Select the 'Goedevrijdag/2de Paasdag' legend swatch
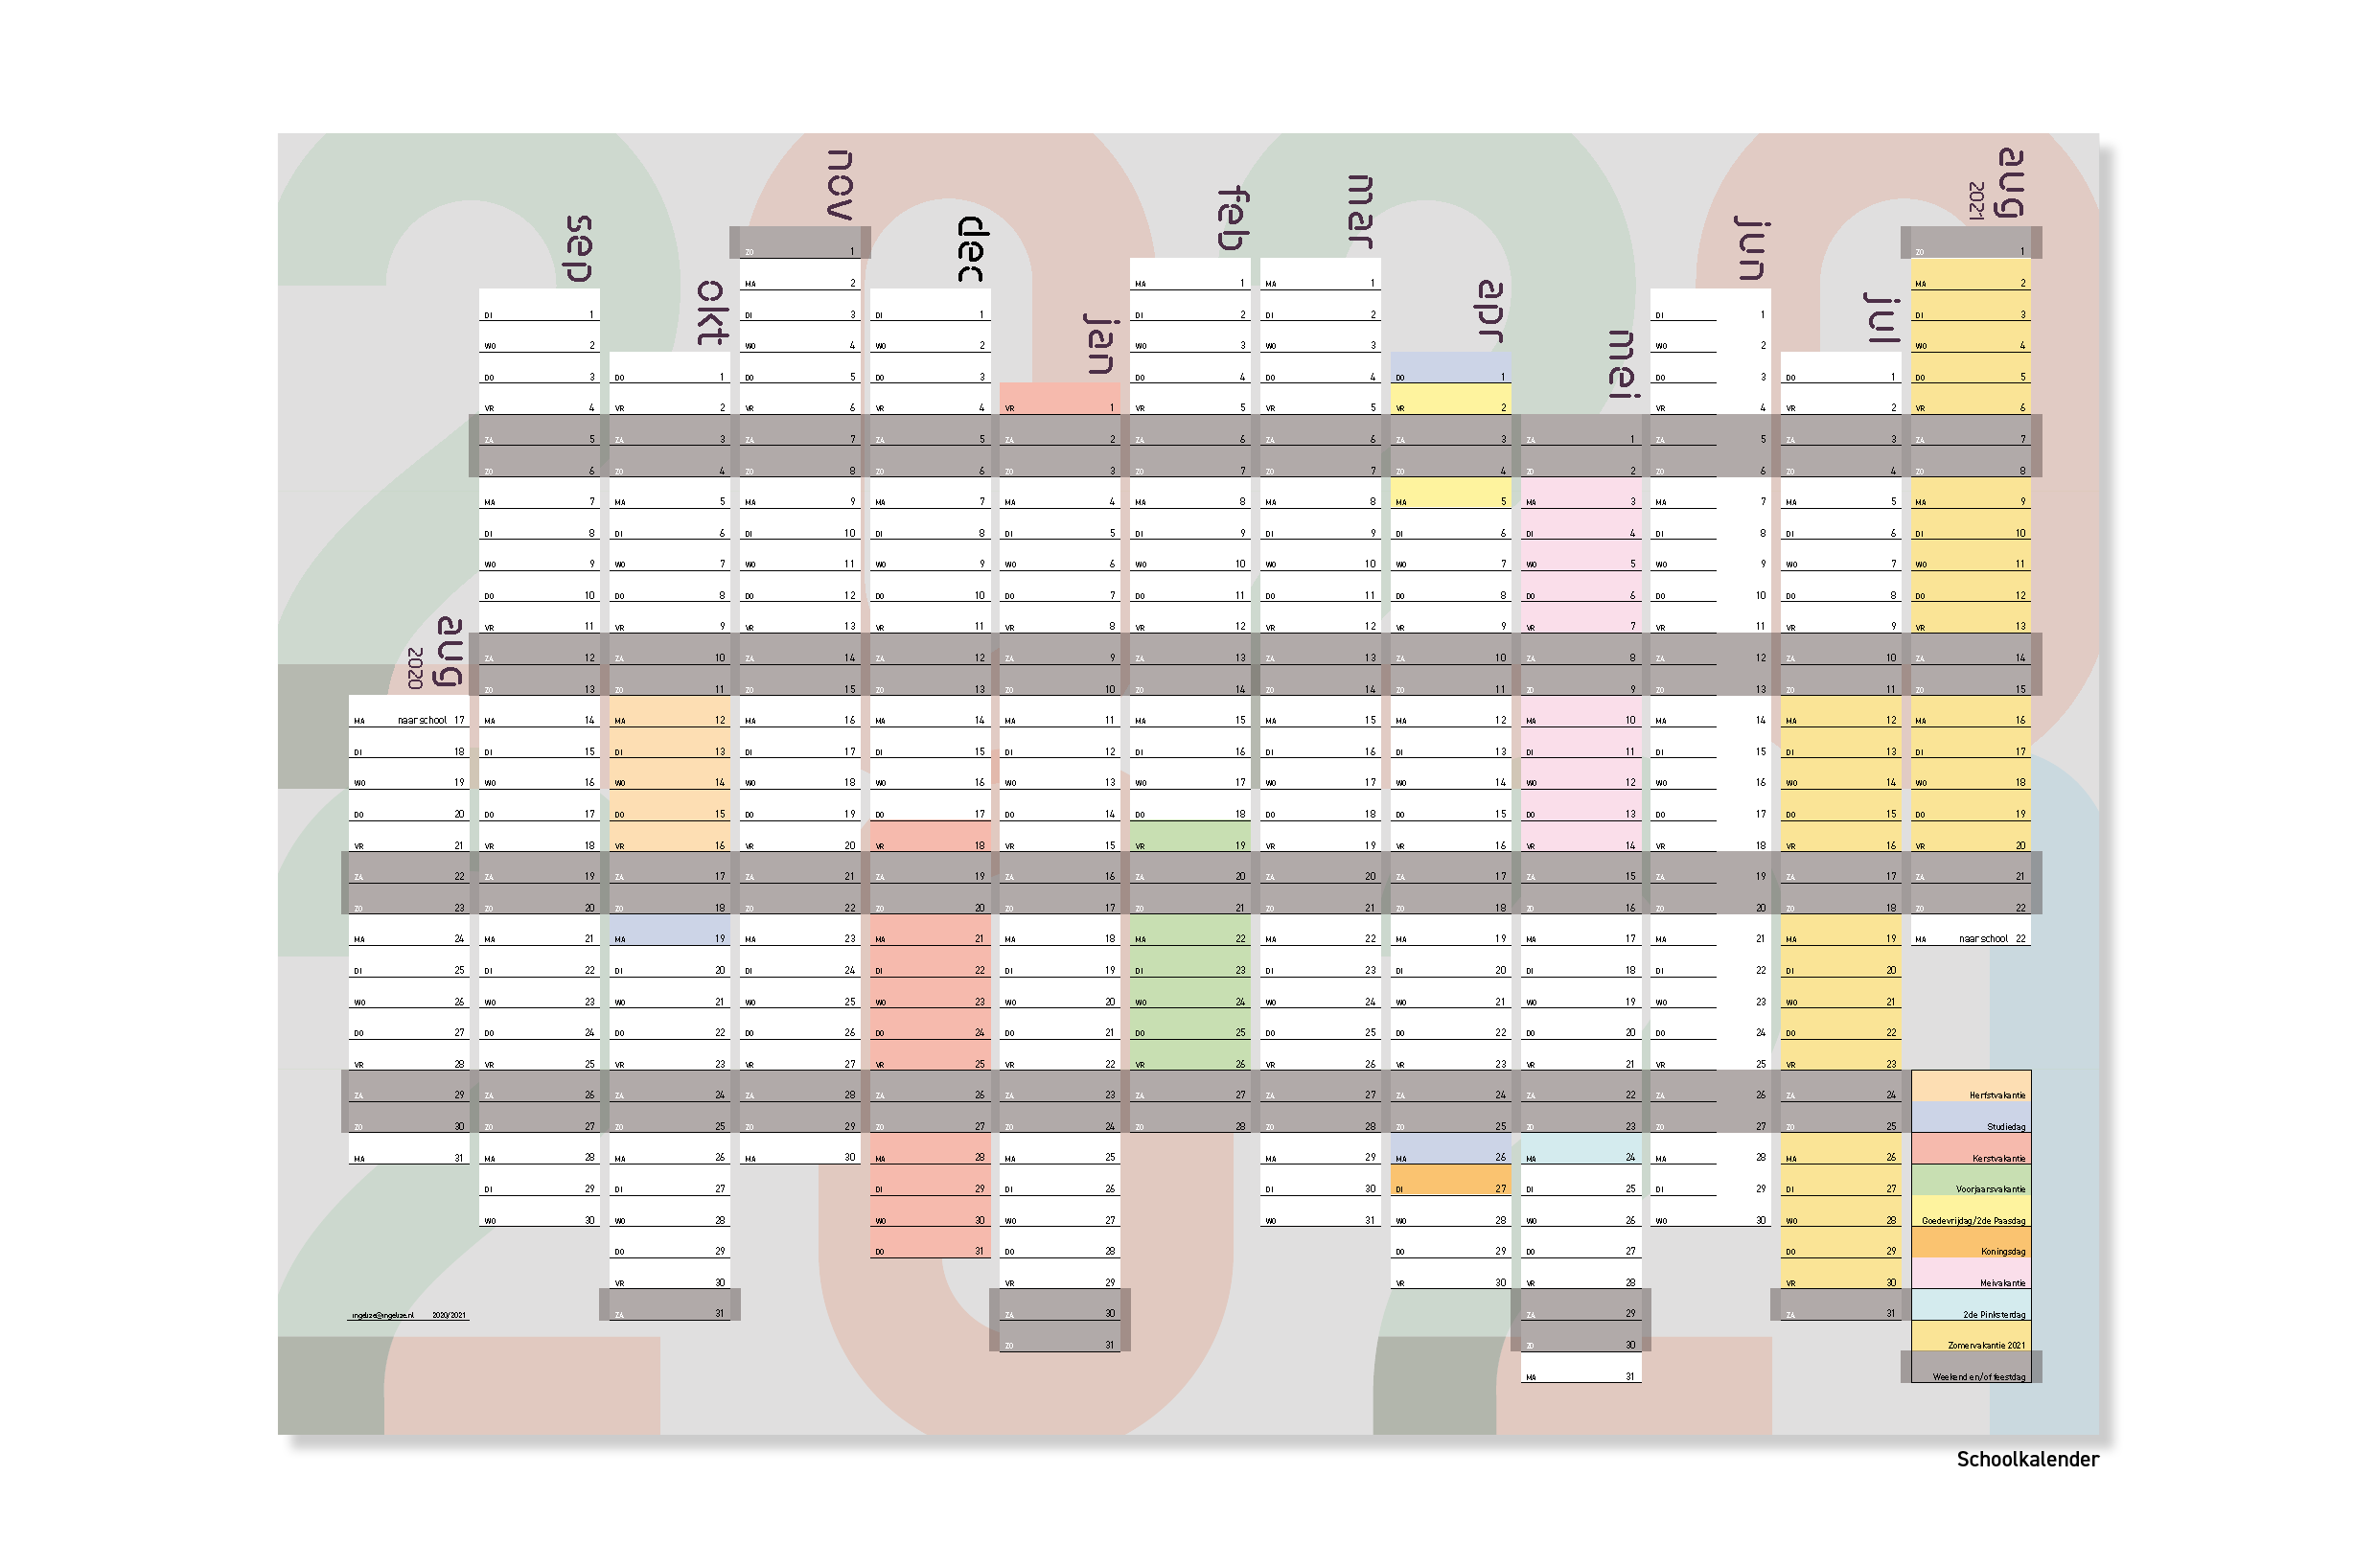The height and width of the screenshot is (1568, 2377). point(1970,1212)
